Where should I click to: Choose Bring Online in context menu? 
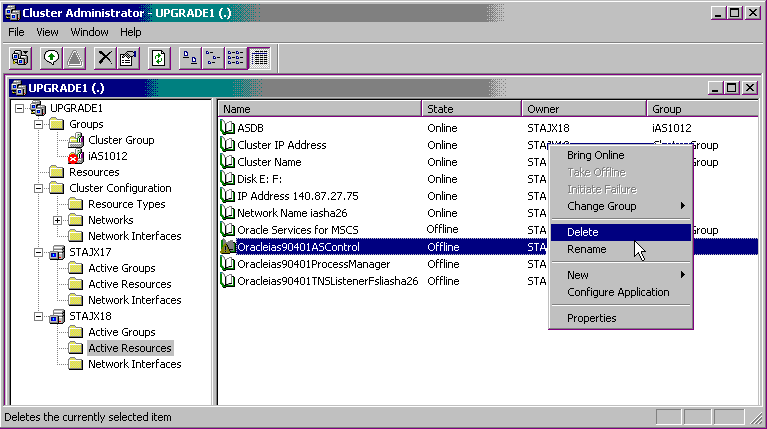pyautogui.click(x=621, y=155)
